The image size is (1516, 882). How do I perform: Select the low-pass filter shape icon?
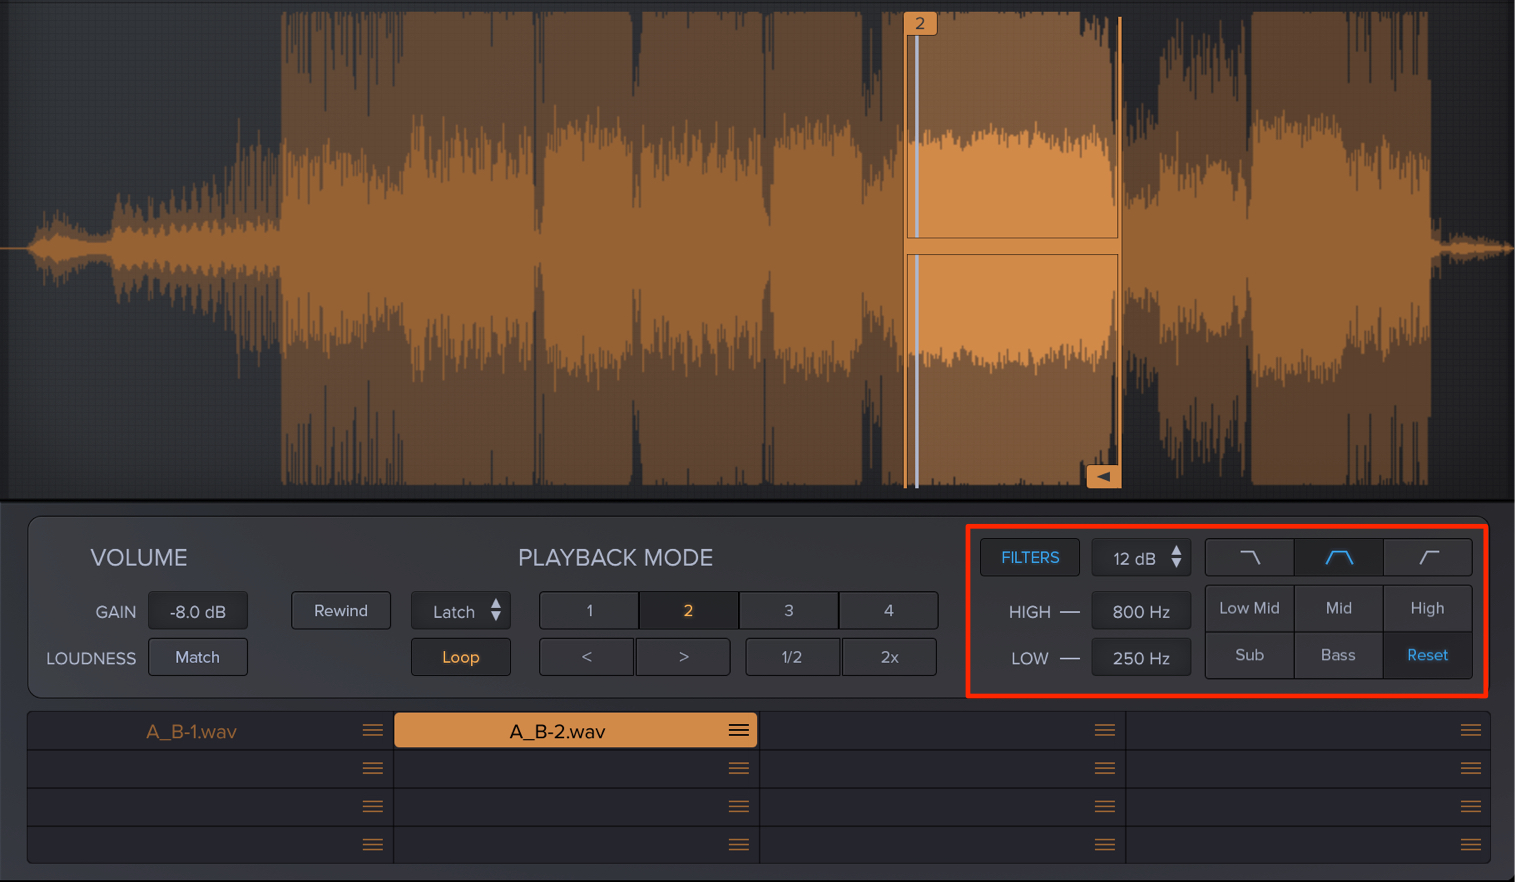(x=1249, y=558)
